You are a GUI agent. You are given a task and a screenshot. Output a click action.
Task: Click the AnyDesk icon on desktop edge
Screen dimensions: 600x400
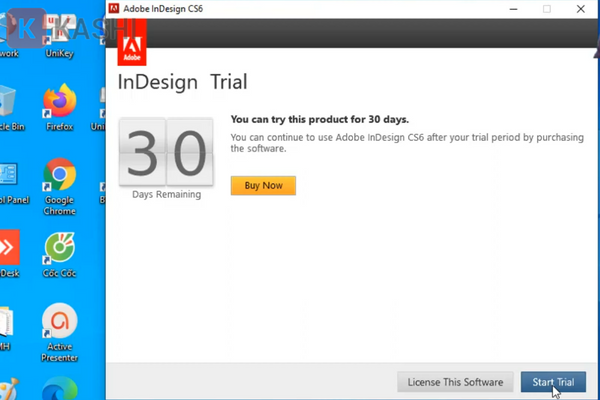[x=8, y=249]
